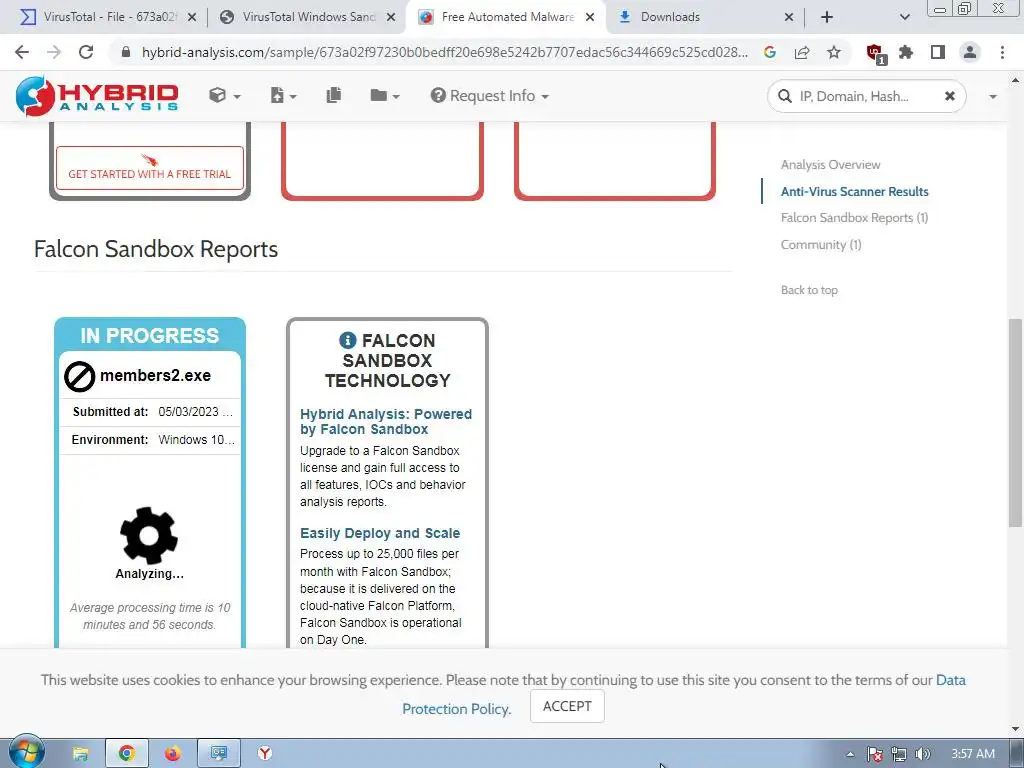Jump to Community (1) section

pos(821,244)
